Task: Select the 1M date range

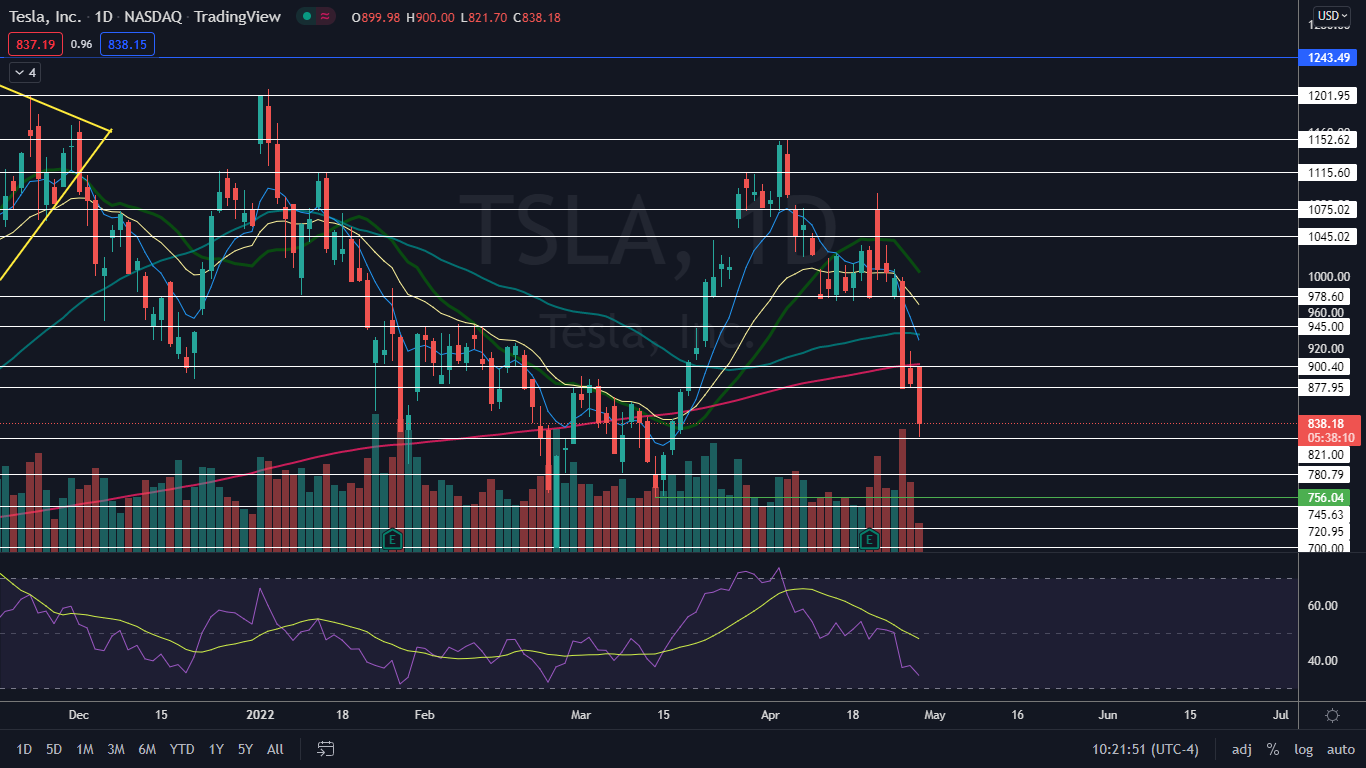Action: [x=85, y=749]
